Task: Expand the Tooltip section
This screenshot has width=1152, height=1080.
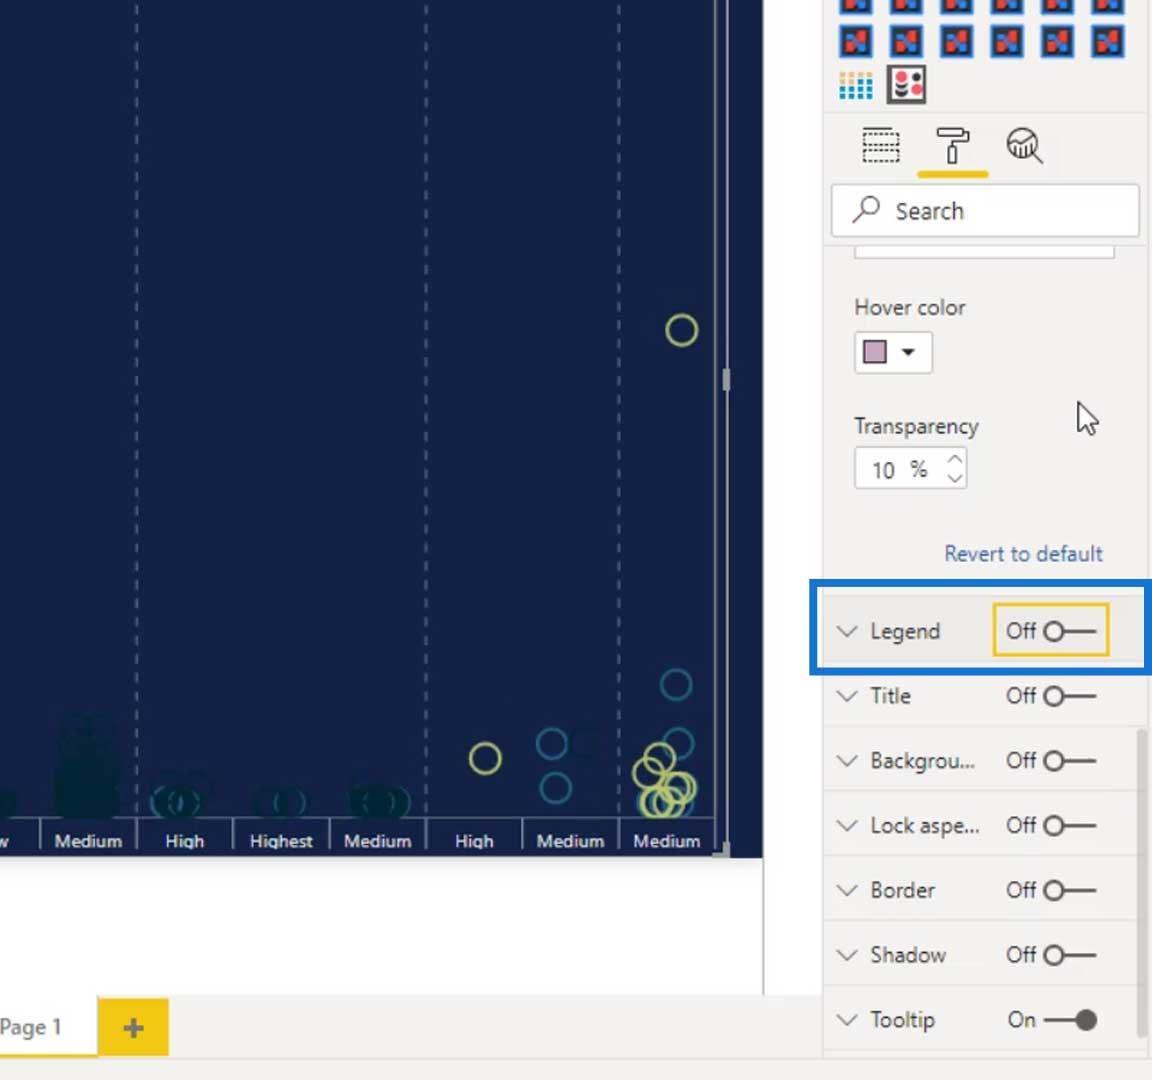Action: pos(846,1020)
